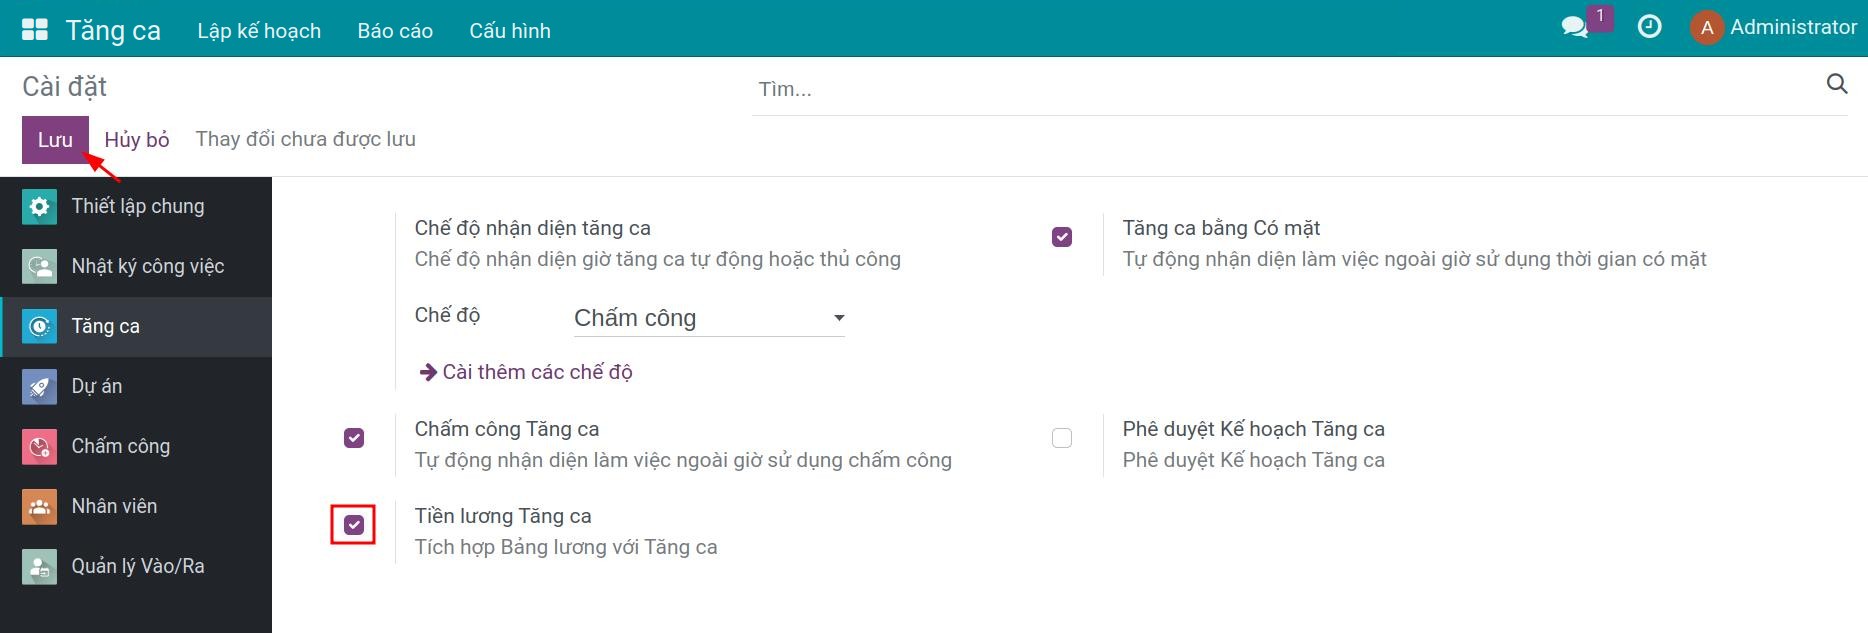Select Thiết lập chung settings tab
The image size is (1868, 633).
(x=136, y=207)
